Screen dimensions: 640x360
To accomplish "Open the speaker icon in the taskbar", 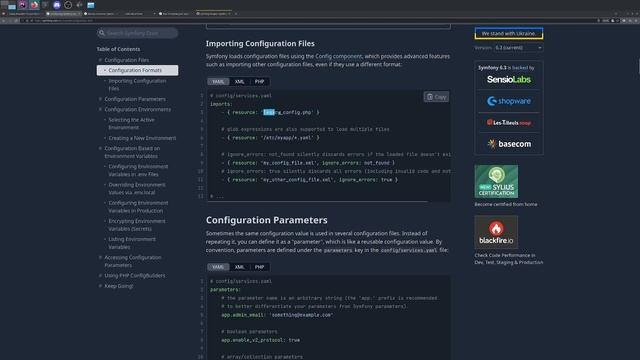I will 79,5.
